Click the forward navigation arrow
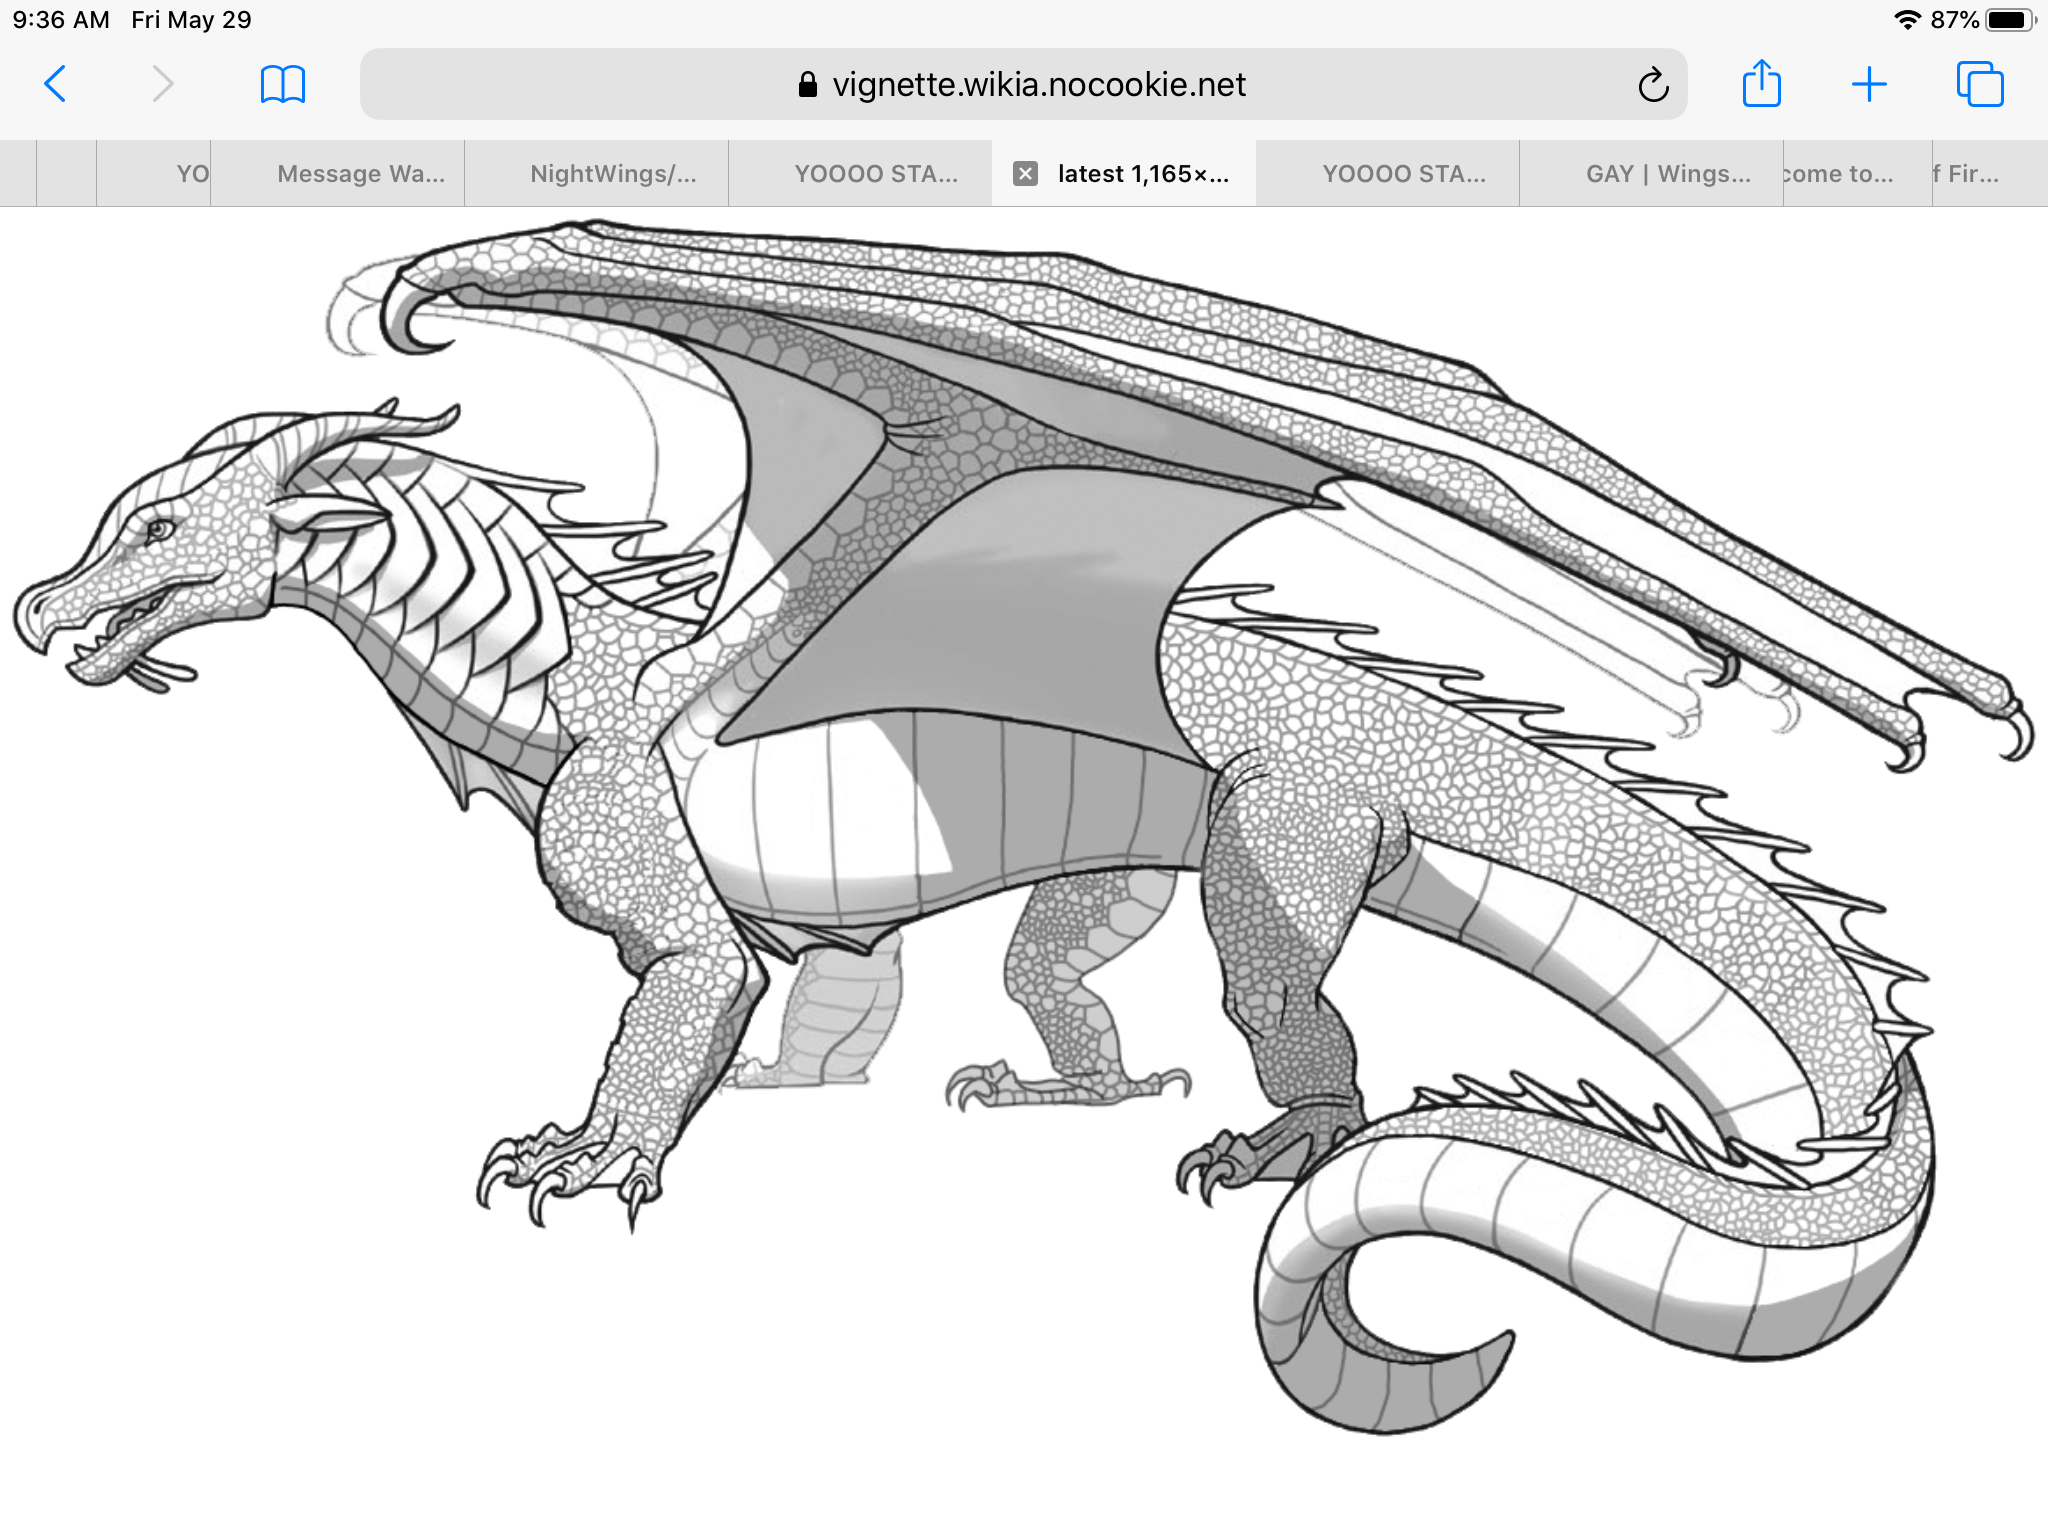Image resolution: width=2048 pixels, height=1536 pixels. tap(163, 84)
